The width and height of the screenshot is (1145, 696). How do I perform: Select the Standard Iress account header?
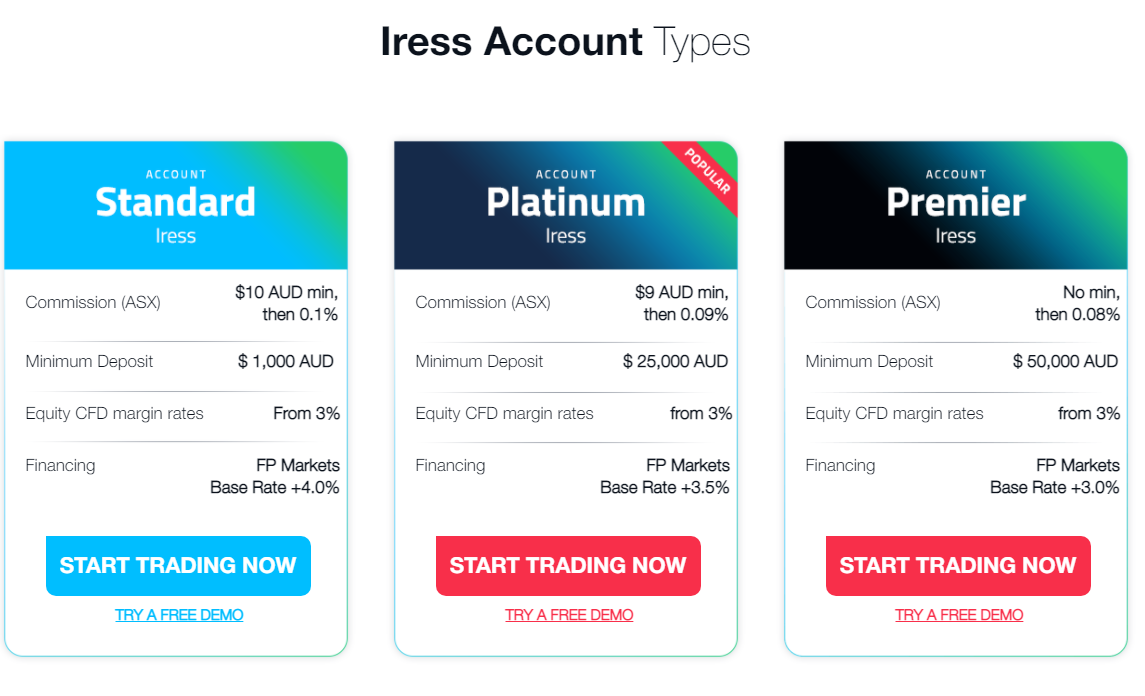[x=176, y=205]
